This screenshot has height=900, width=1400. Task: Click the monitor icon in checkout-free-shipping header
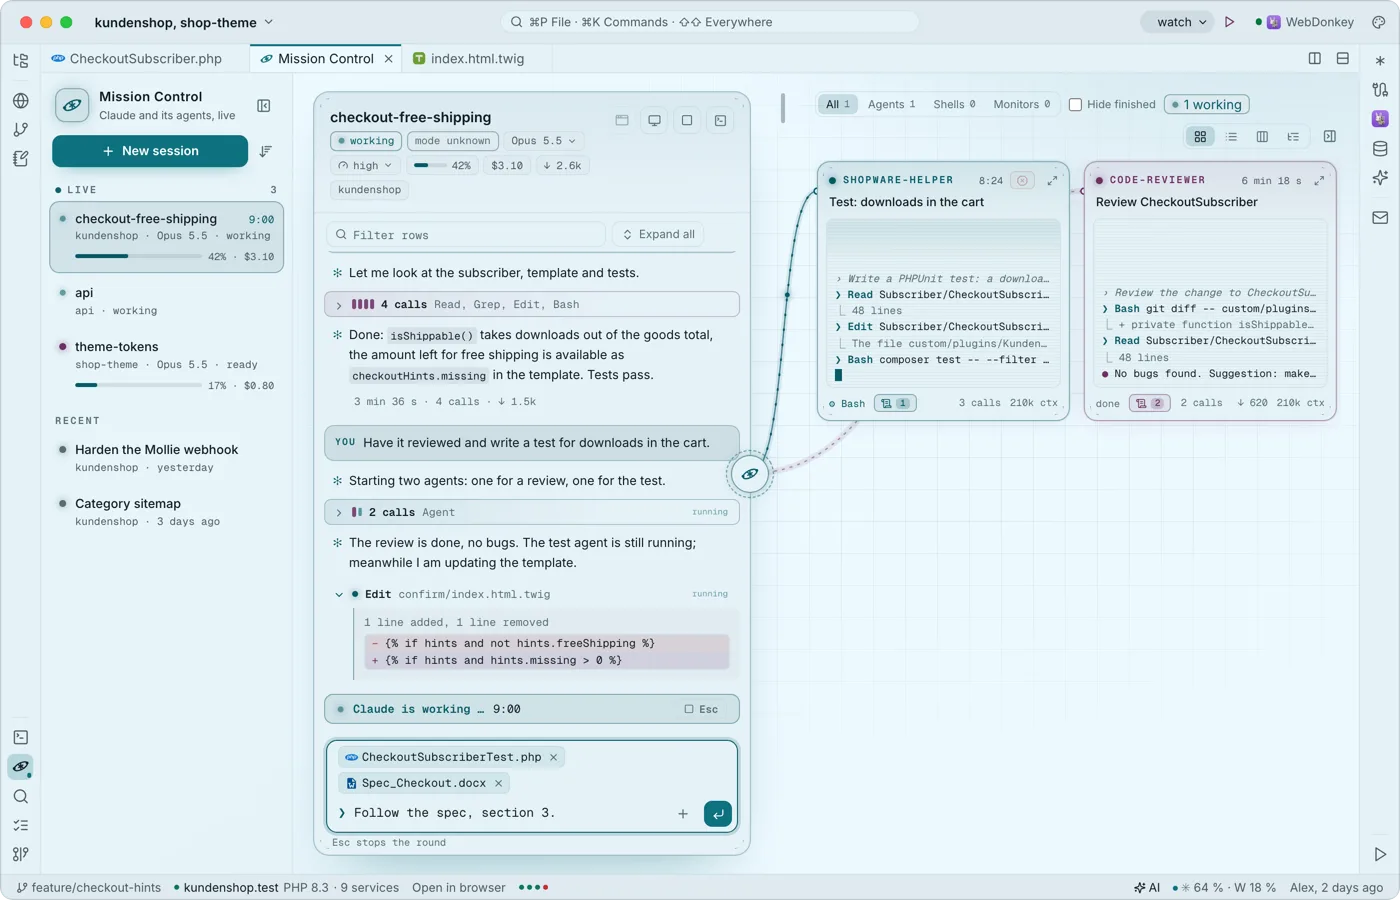[654, 120]
